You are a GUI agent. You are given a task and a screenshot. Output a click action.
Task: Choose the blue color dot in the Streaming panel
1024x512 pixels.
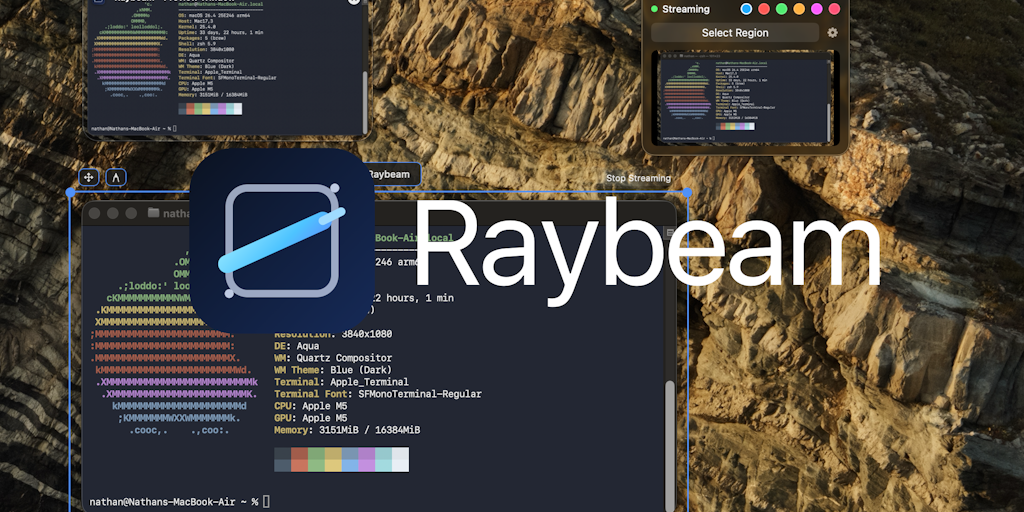(746, 9)
